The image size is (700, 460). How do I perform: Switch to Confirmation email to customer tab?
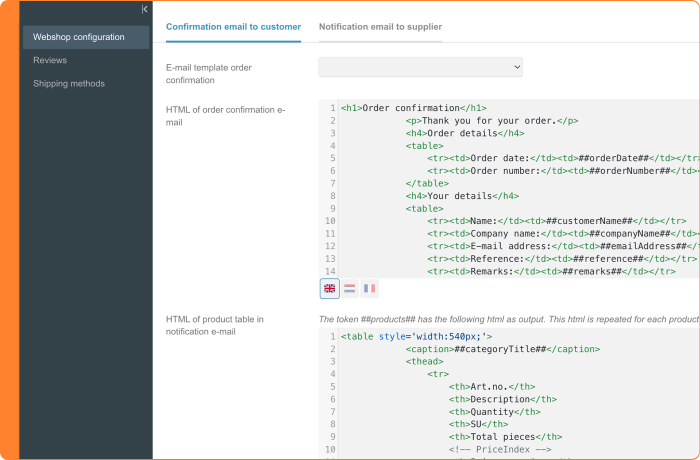pos(233,27)
